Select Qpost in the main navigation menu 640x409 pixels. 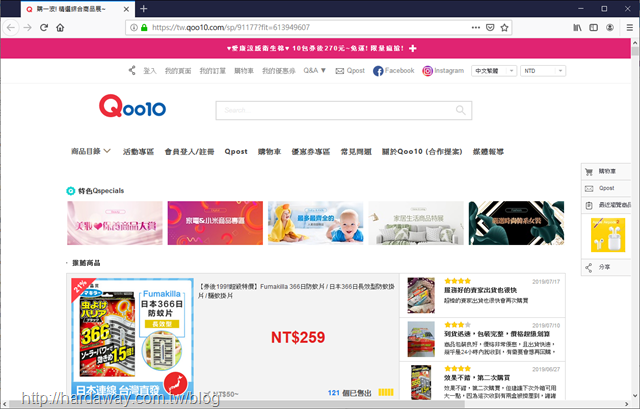click(236, 151)
